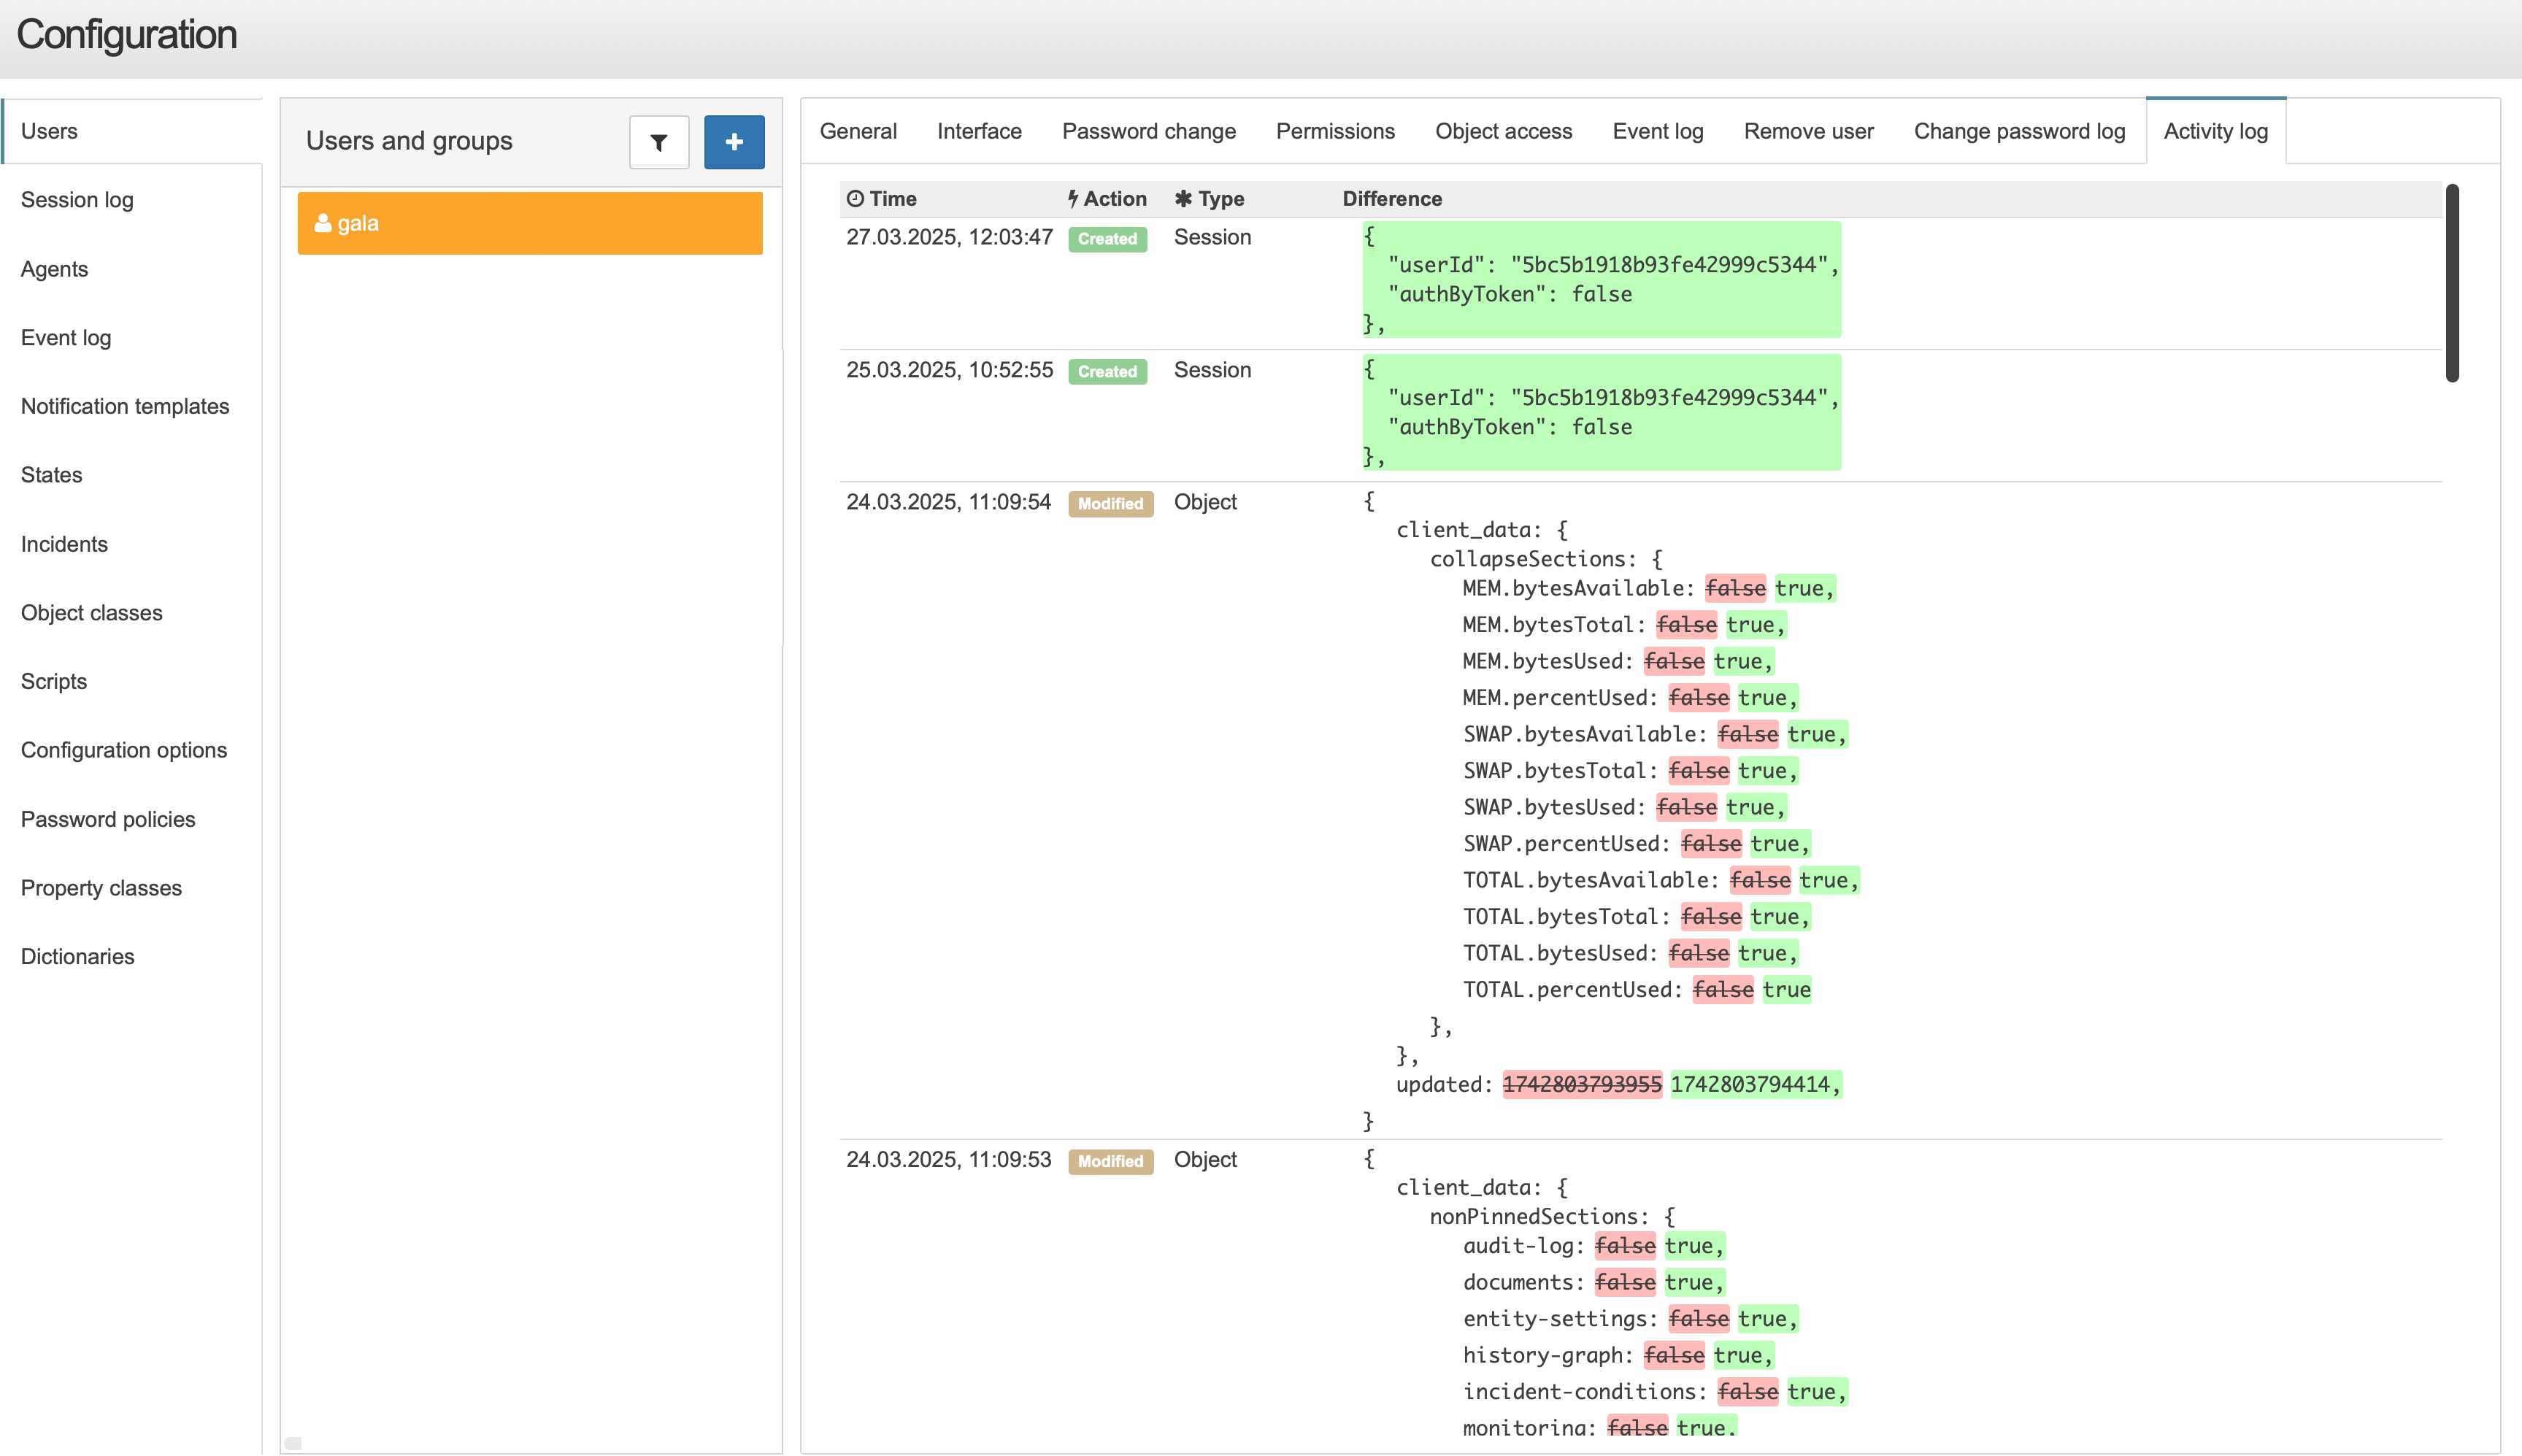Select the General tab
2522x1456 pixels.
point(858,131)
